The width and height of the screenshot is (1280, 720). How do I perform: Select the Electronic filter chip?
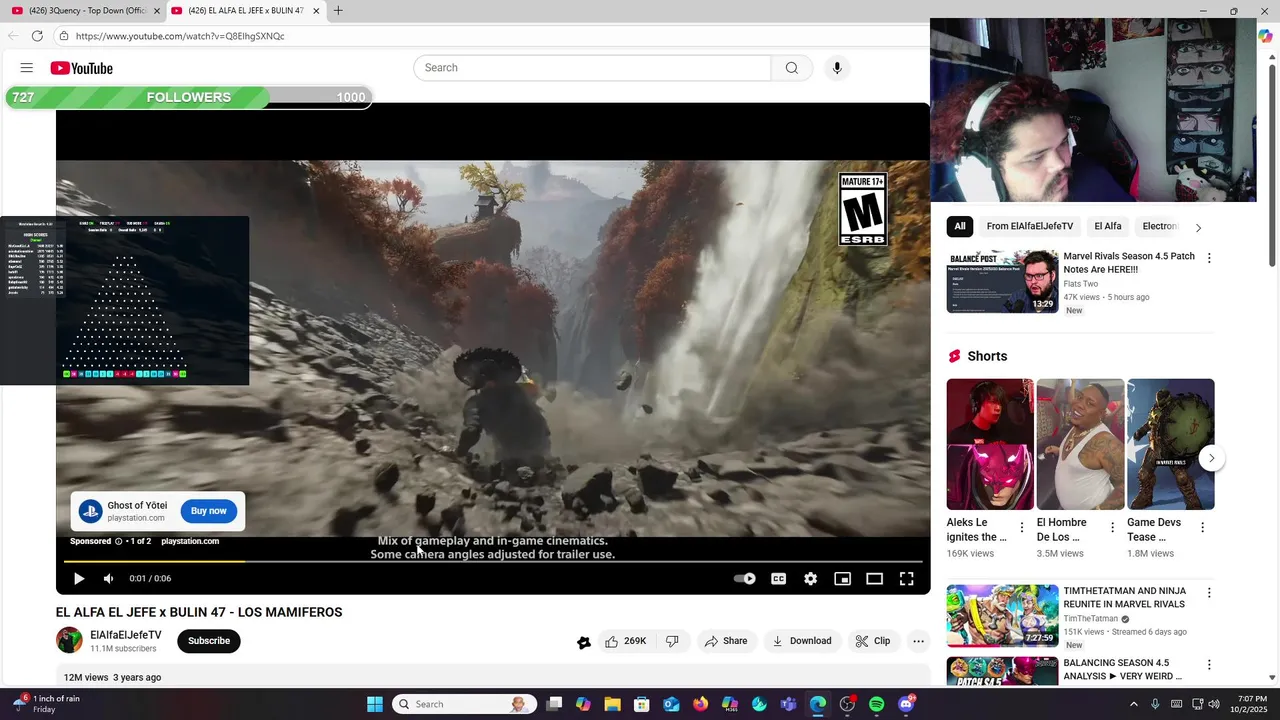click(x=1160, y=226)
